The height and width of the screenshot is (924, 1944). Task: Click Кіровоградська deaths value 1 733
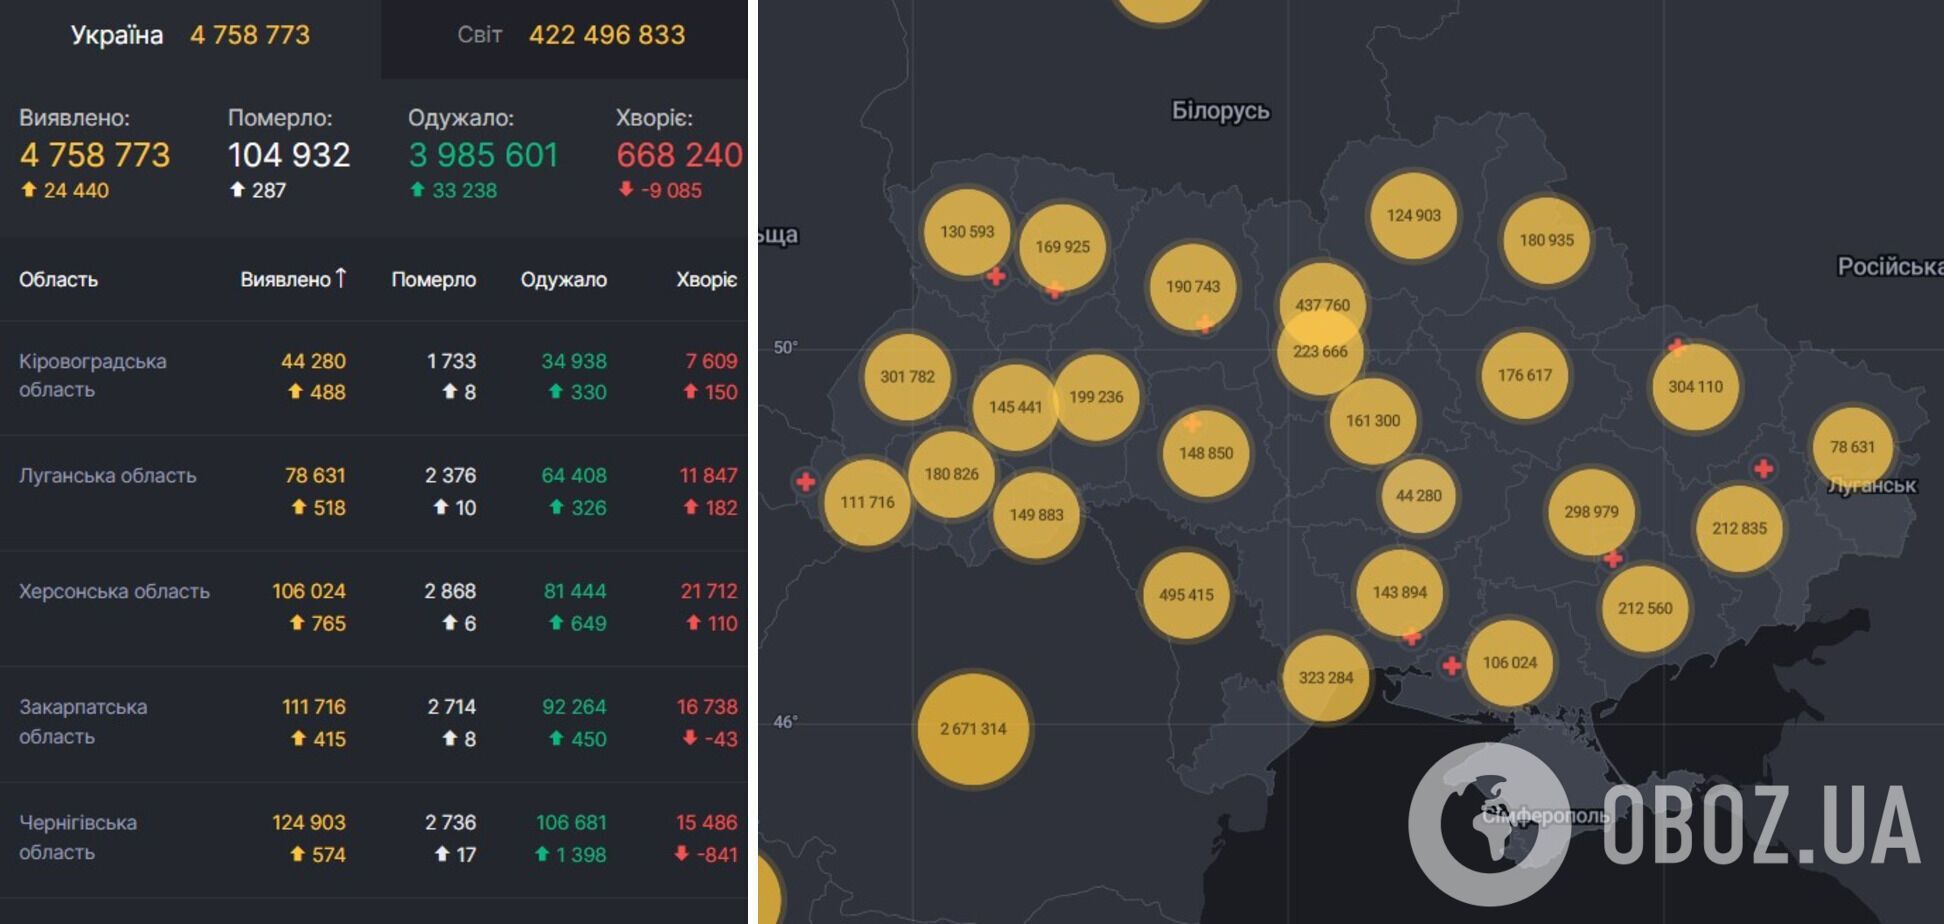pos(451,361)
